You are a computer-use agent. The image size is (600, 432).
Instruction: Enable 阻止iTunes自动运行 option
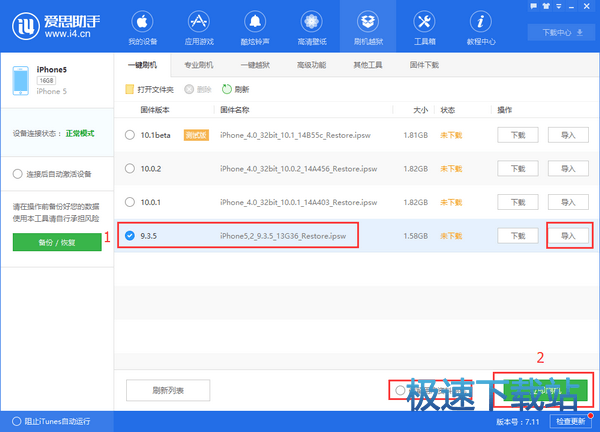point(16,421)
